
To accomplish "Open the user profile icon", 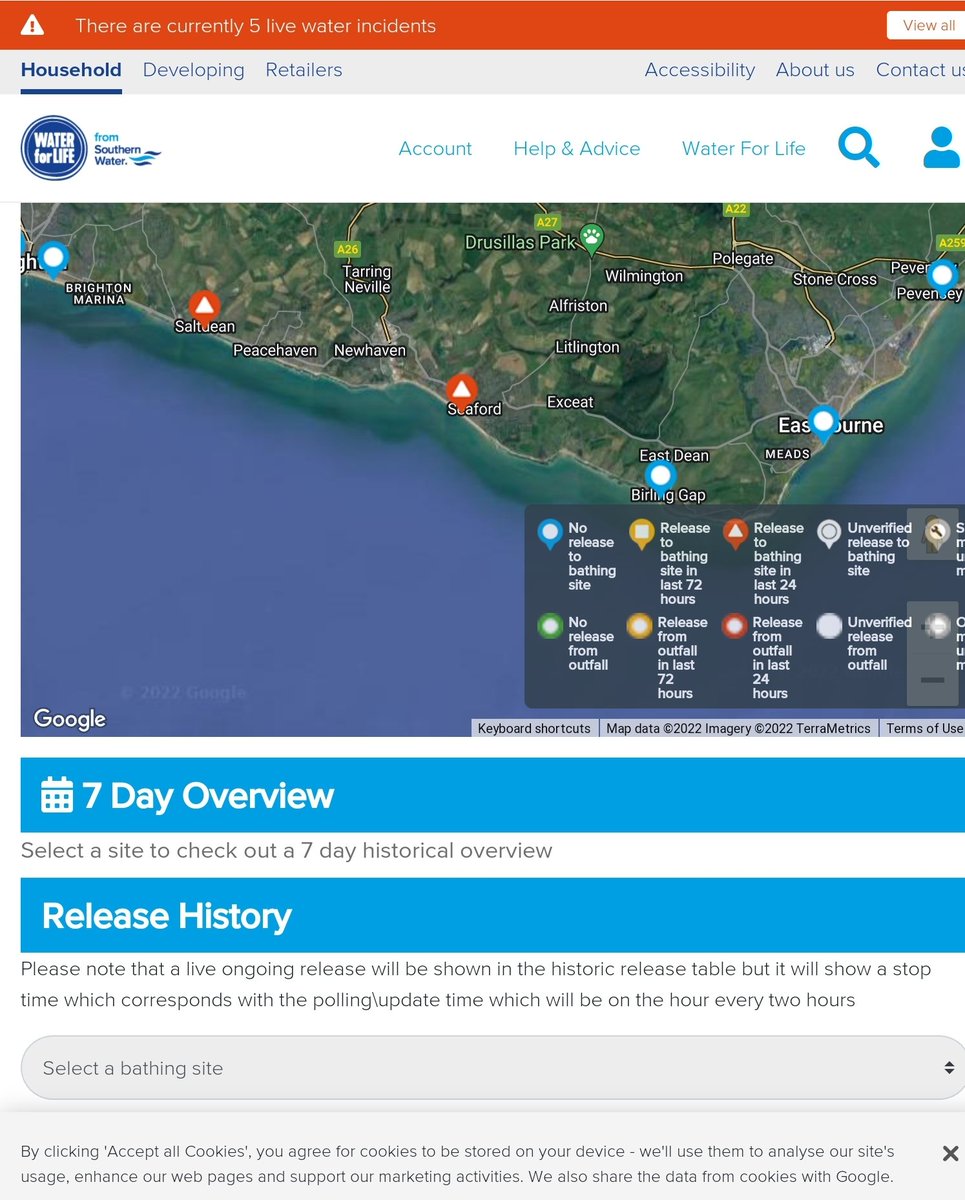I will point(943,148).
